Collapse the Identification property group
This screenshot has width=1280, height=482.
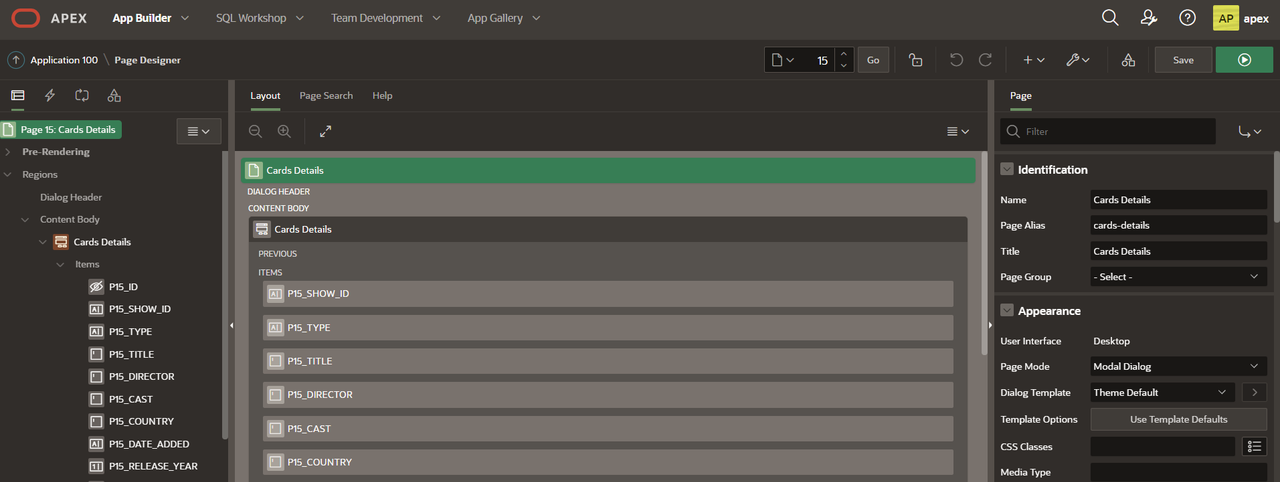(1007, 170)
